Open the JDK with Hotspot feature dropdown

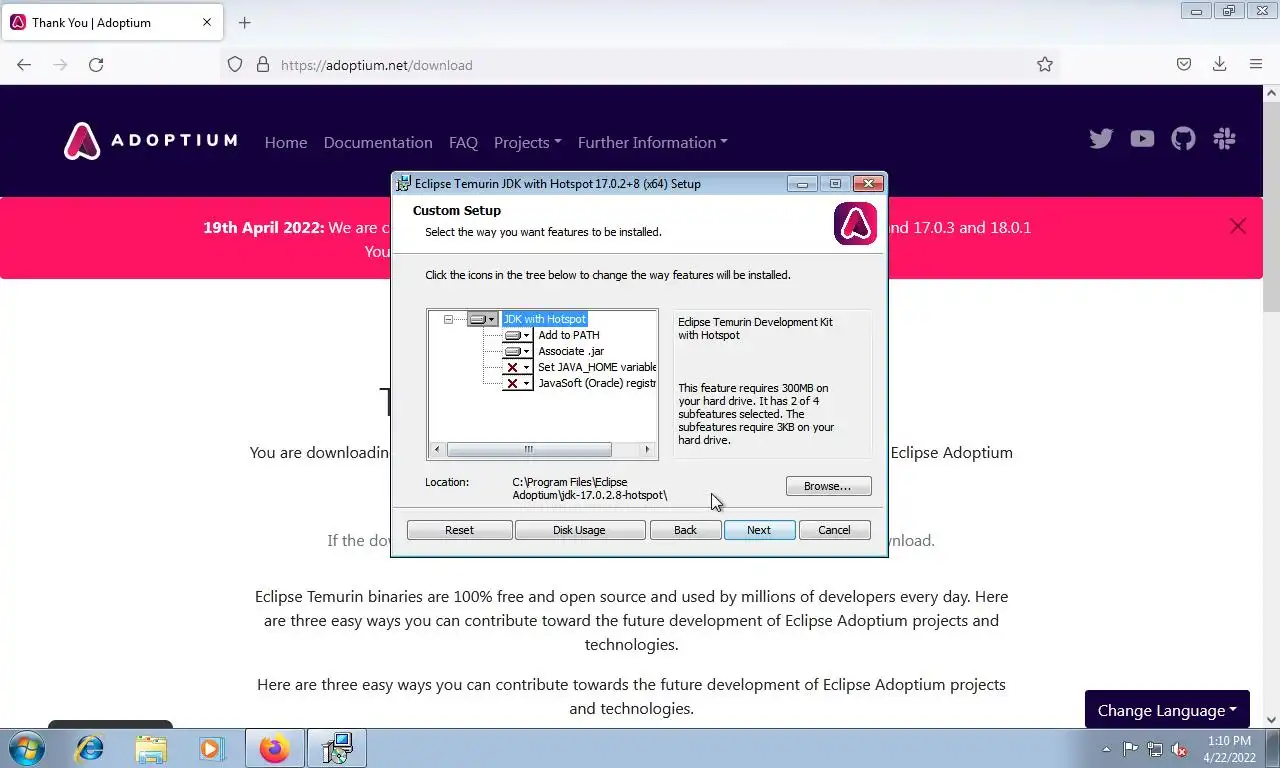point(482,319)
